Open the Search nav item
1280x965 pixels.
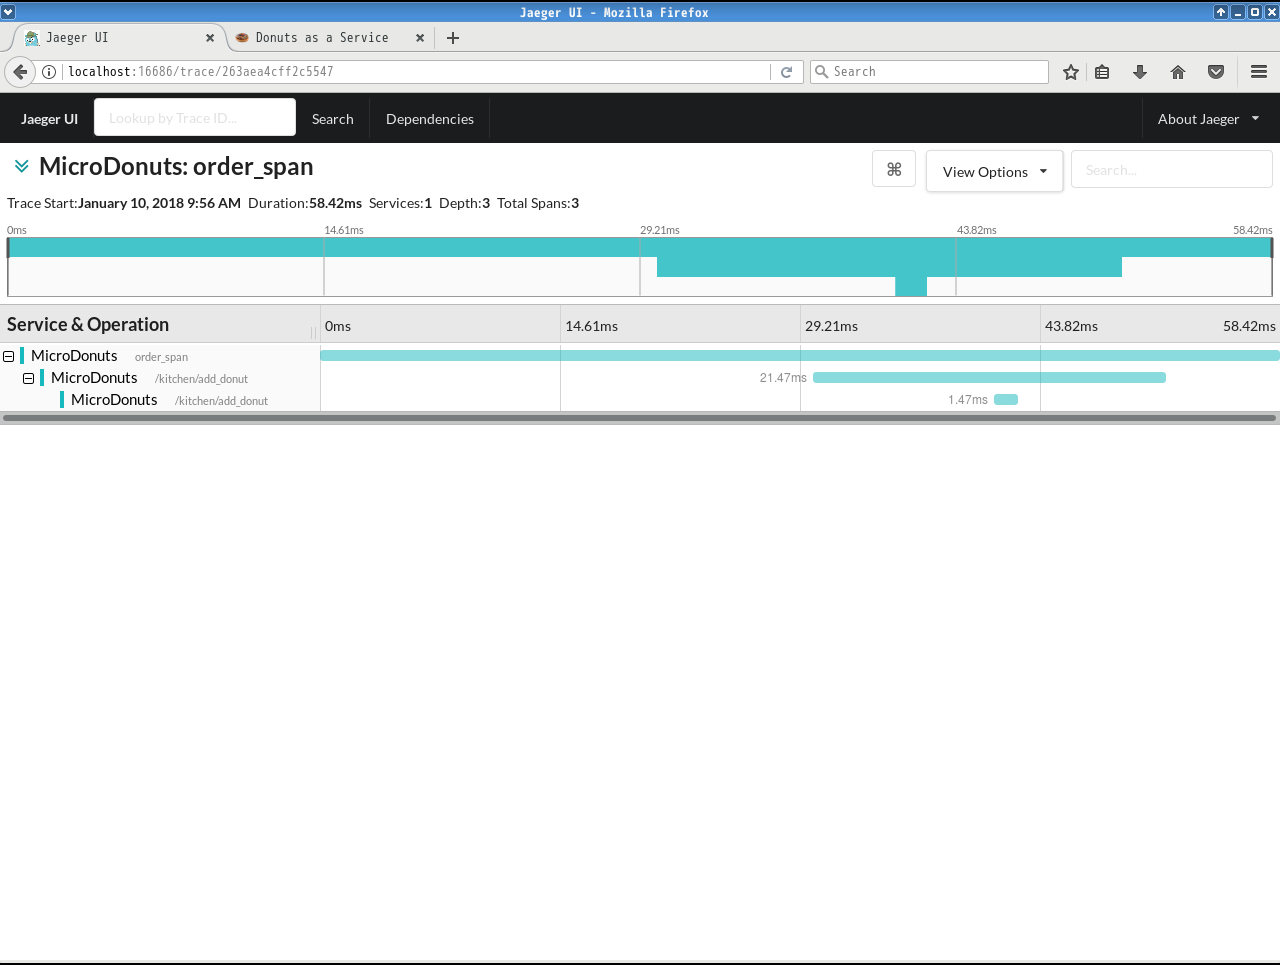point(332,119)
